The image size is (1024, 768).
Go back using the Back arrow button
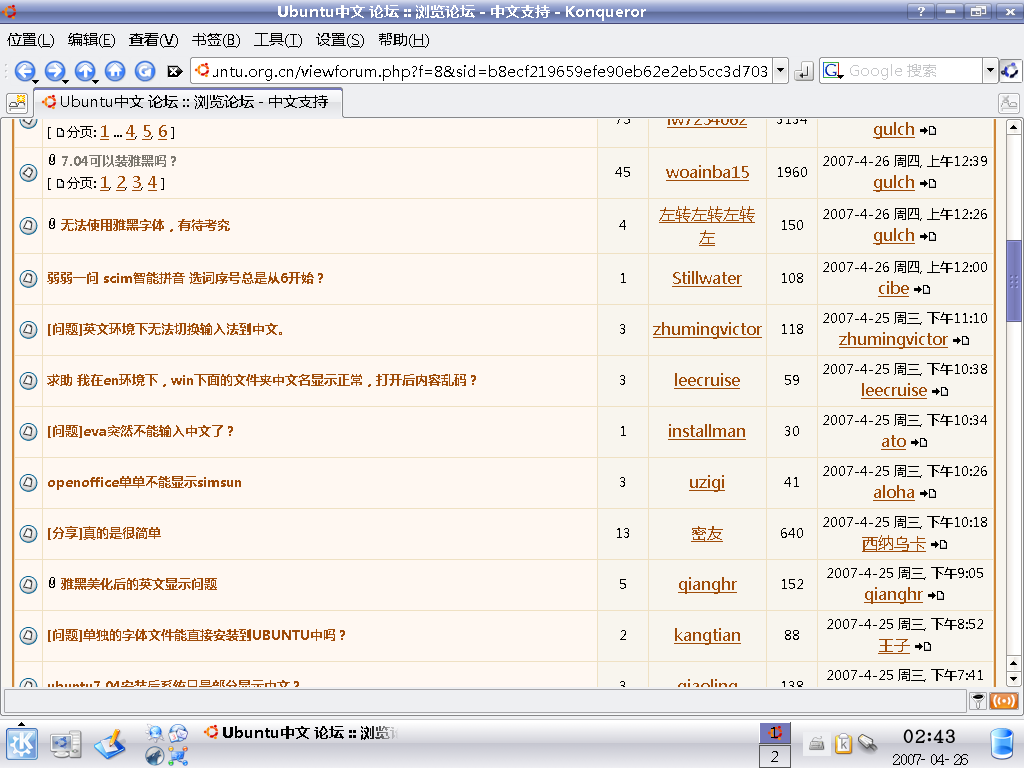(x=24, y=70)
